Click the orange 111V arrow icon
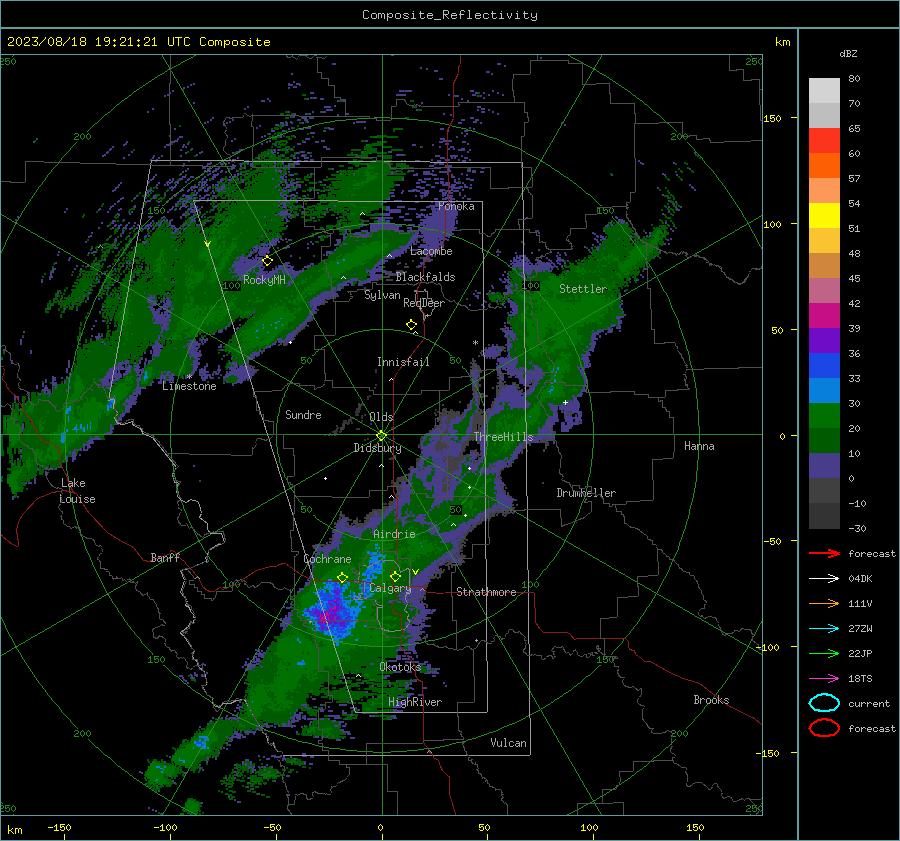Screen dimensions: 900x841 (x=824, y=603)
